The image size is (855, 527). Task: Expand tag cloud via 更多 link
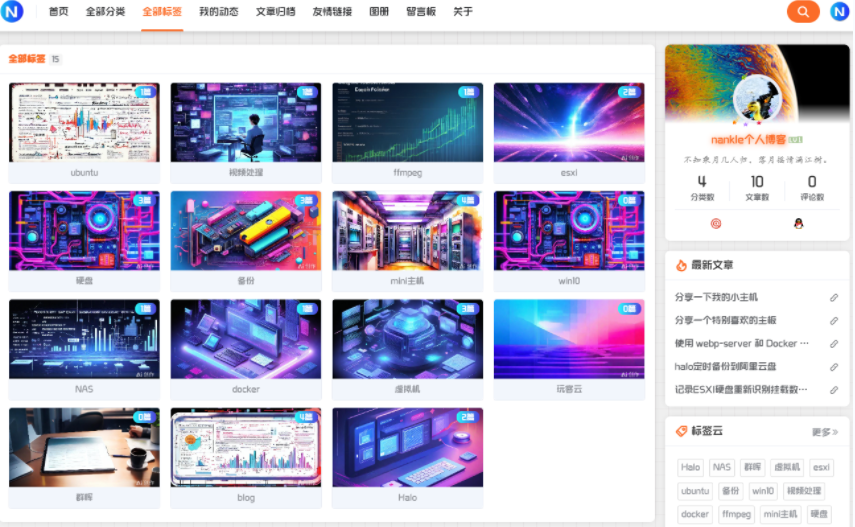coord(824,432)
